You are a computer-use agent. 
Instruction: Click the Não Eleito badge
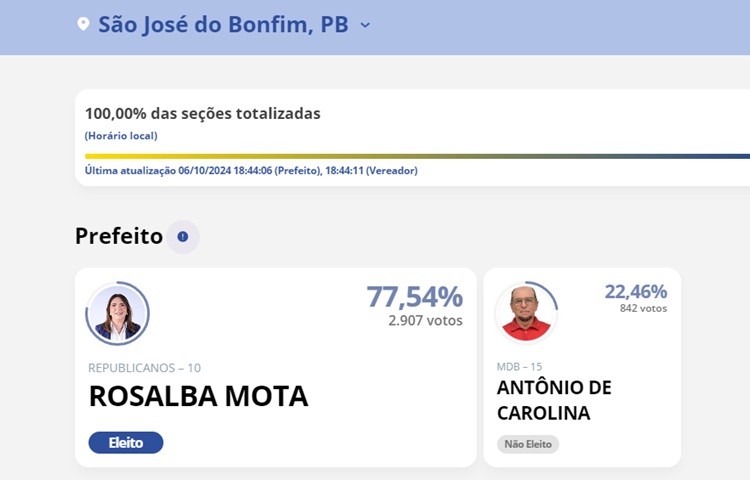(x=528, y=444)
